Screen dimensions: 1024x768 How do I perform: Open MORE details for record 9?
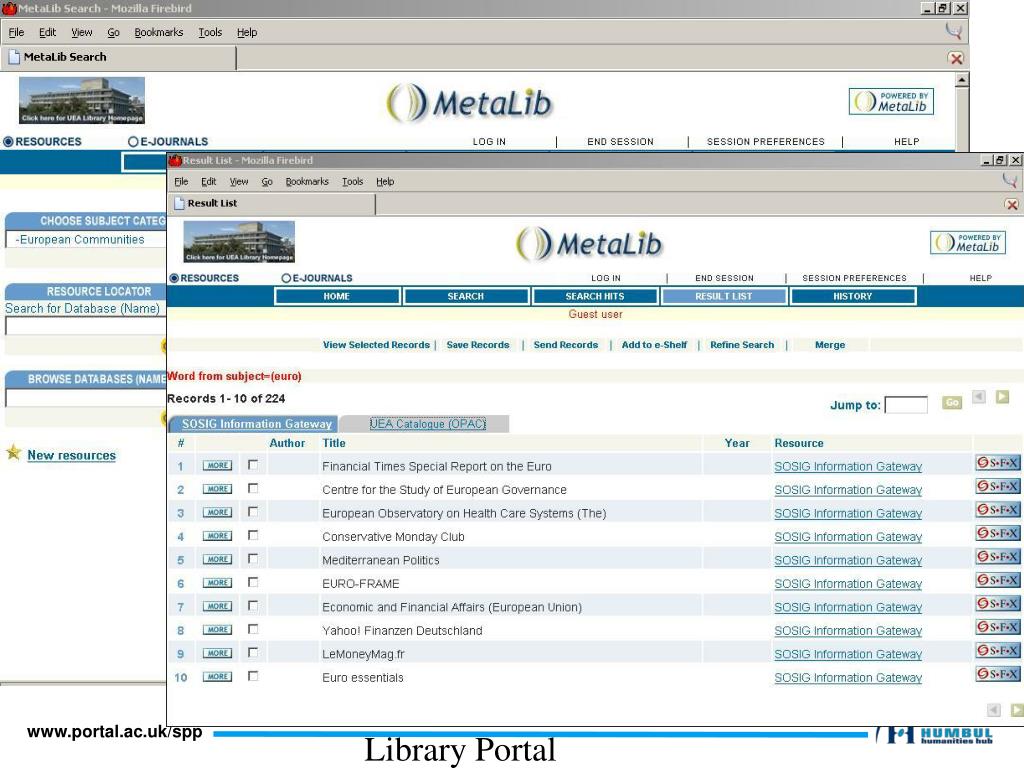[x=217, y=654]
